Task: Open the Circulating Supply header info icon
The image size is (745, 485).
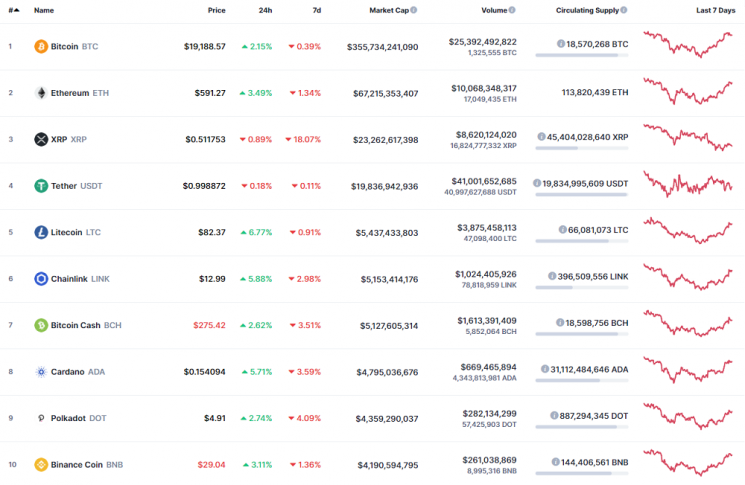Action: click(x=624, y=10)
